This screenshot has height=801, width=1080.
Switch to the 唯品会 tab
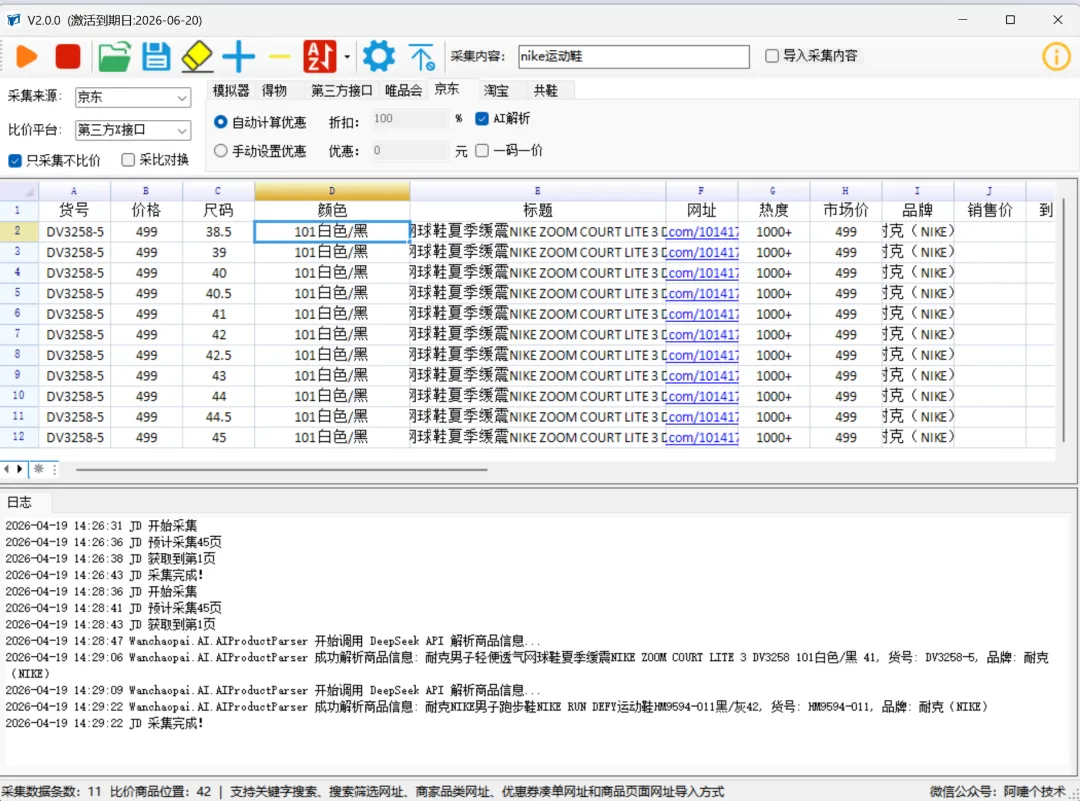pyautogui.click(x=404, y=90)
